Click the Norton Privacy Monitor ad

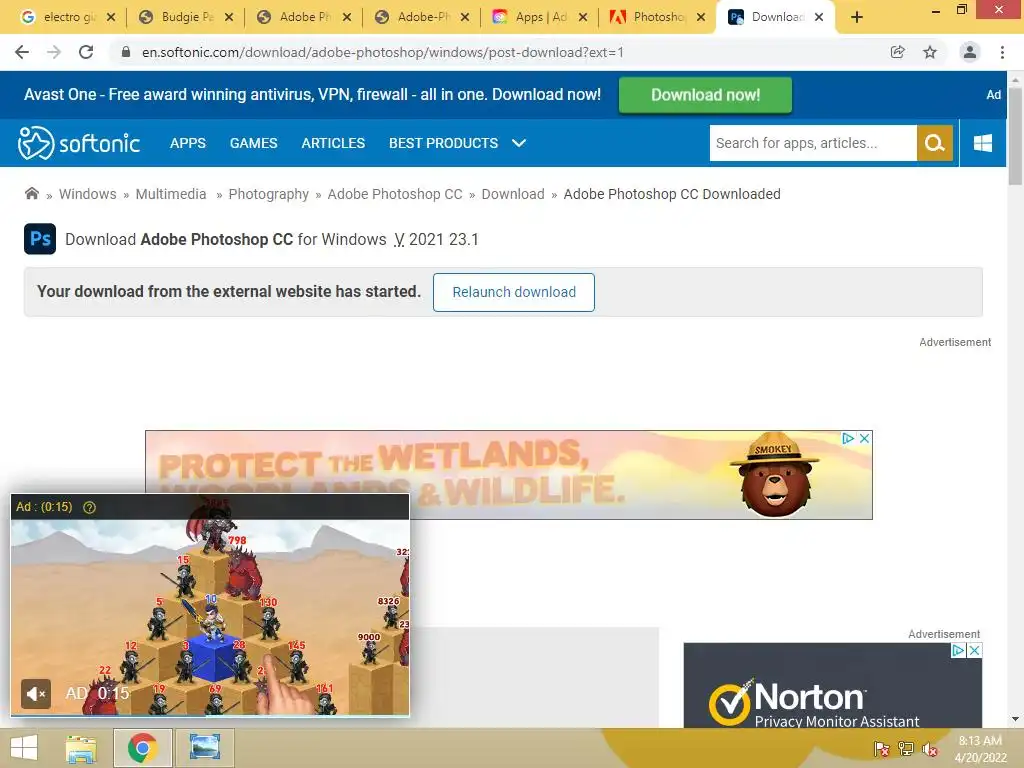tap(833, 686)
